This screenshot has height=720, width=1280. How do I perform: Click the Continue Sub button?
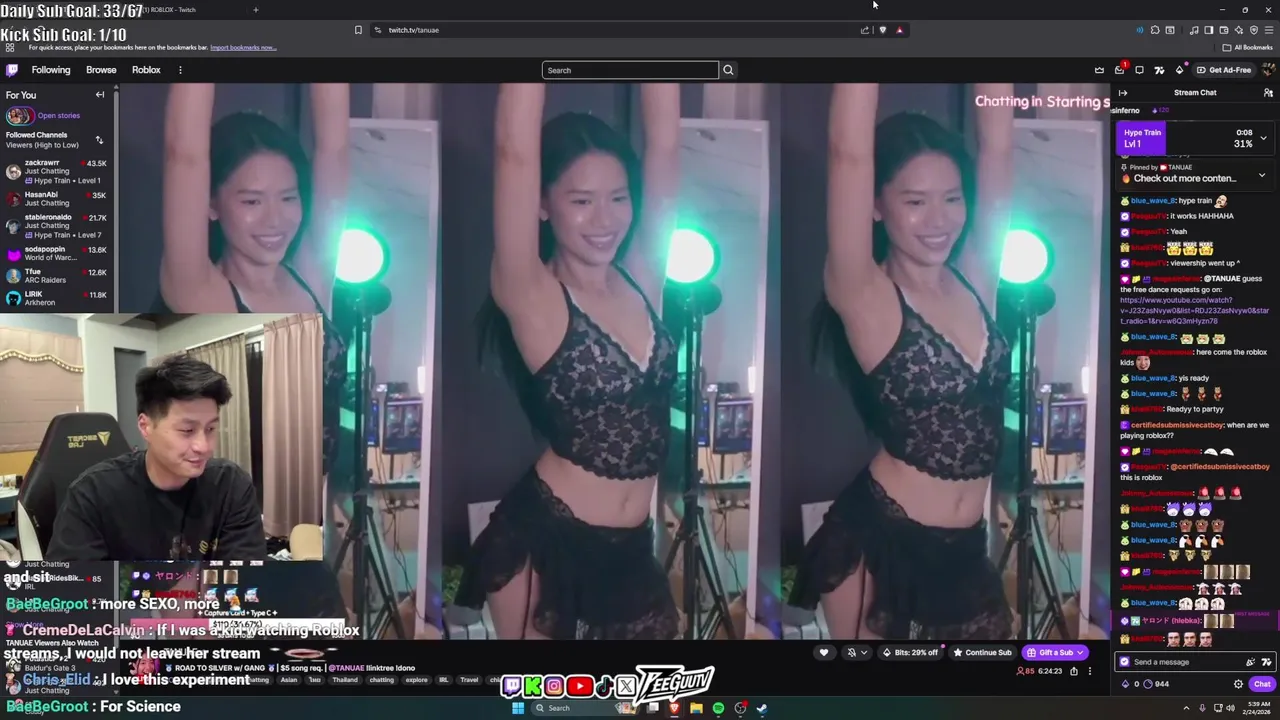click(x=983, y=652)
